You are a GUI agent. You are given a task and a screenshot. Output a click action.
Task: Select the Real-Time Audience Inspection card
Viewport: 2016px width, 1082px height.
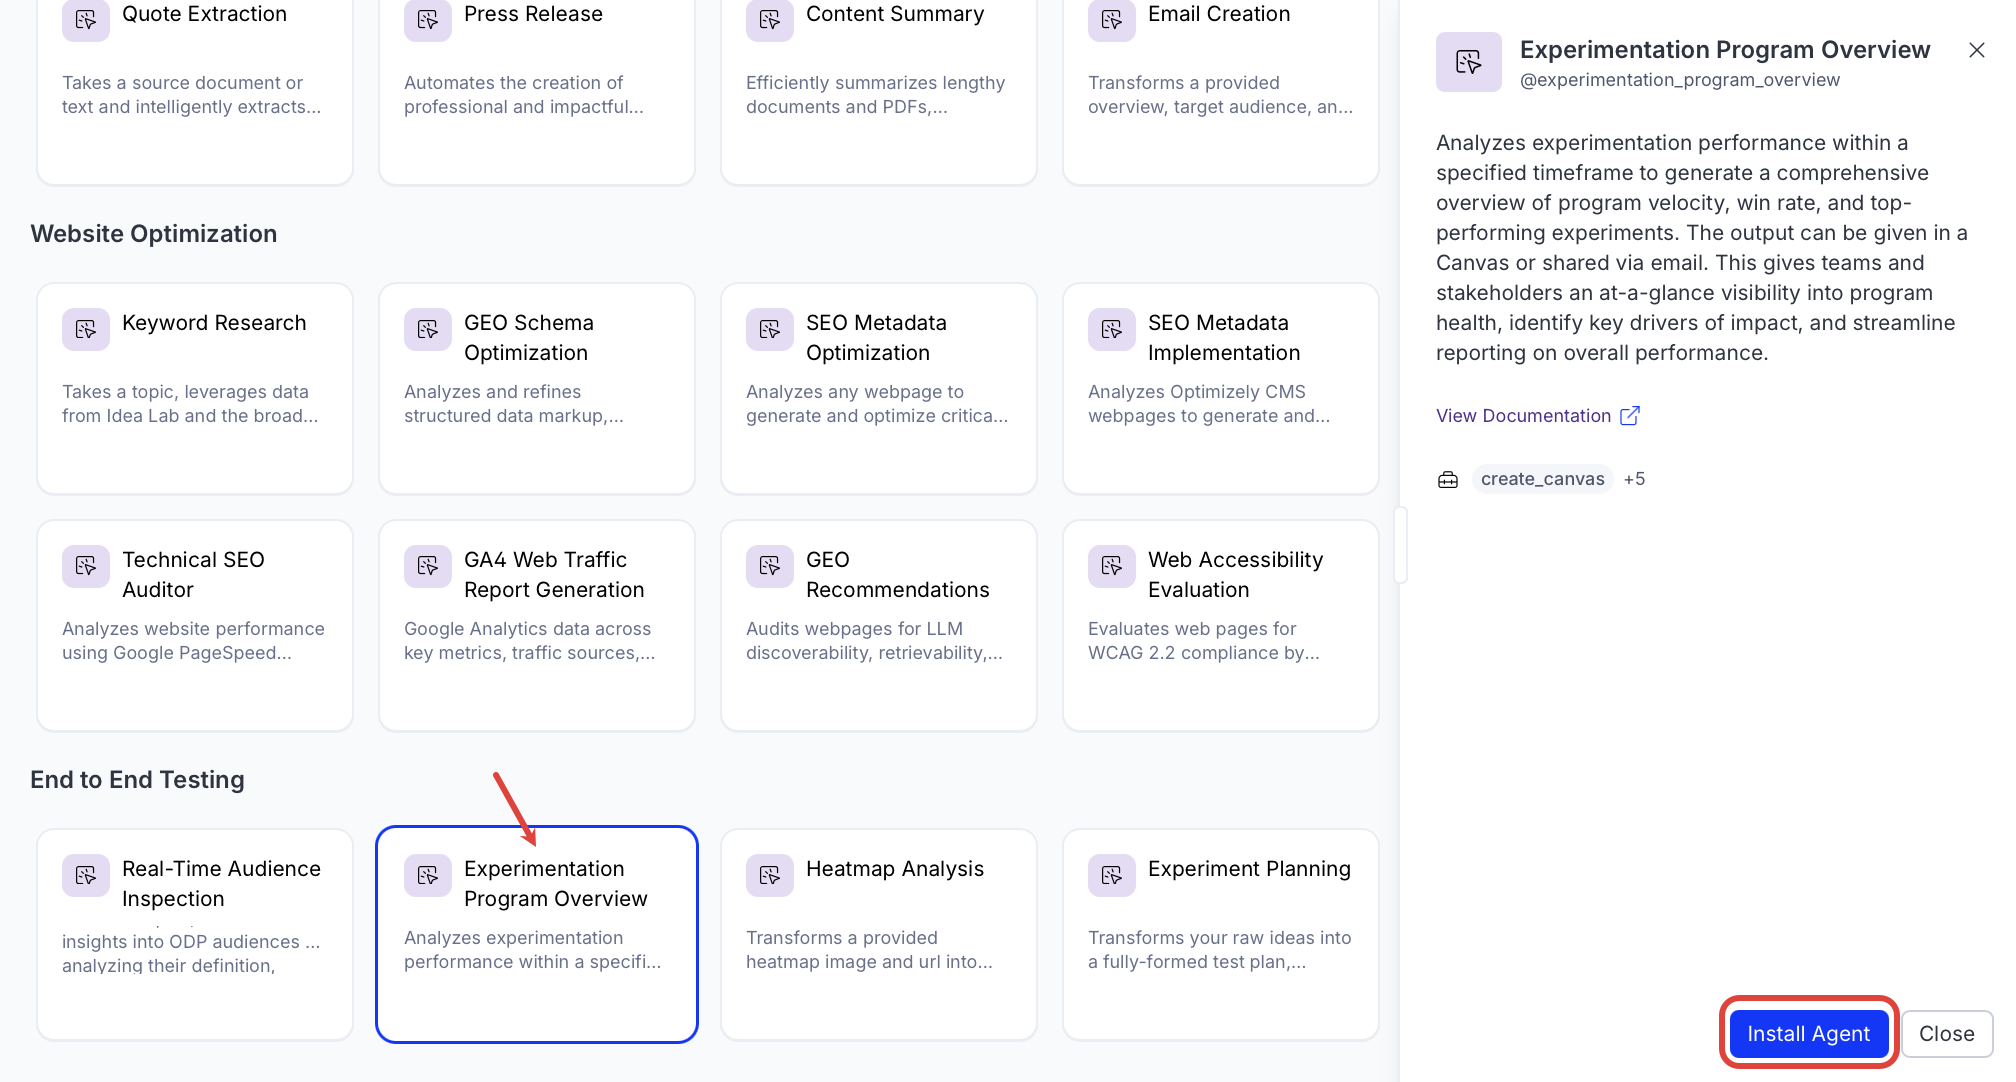tap(195, 934)
